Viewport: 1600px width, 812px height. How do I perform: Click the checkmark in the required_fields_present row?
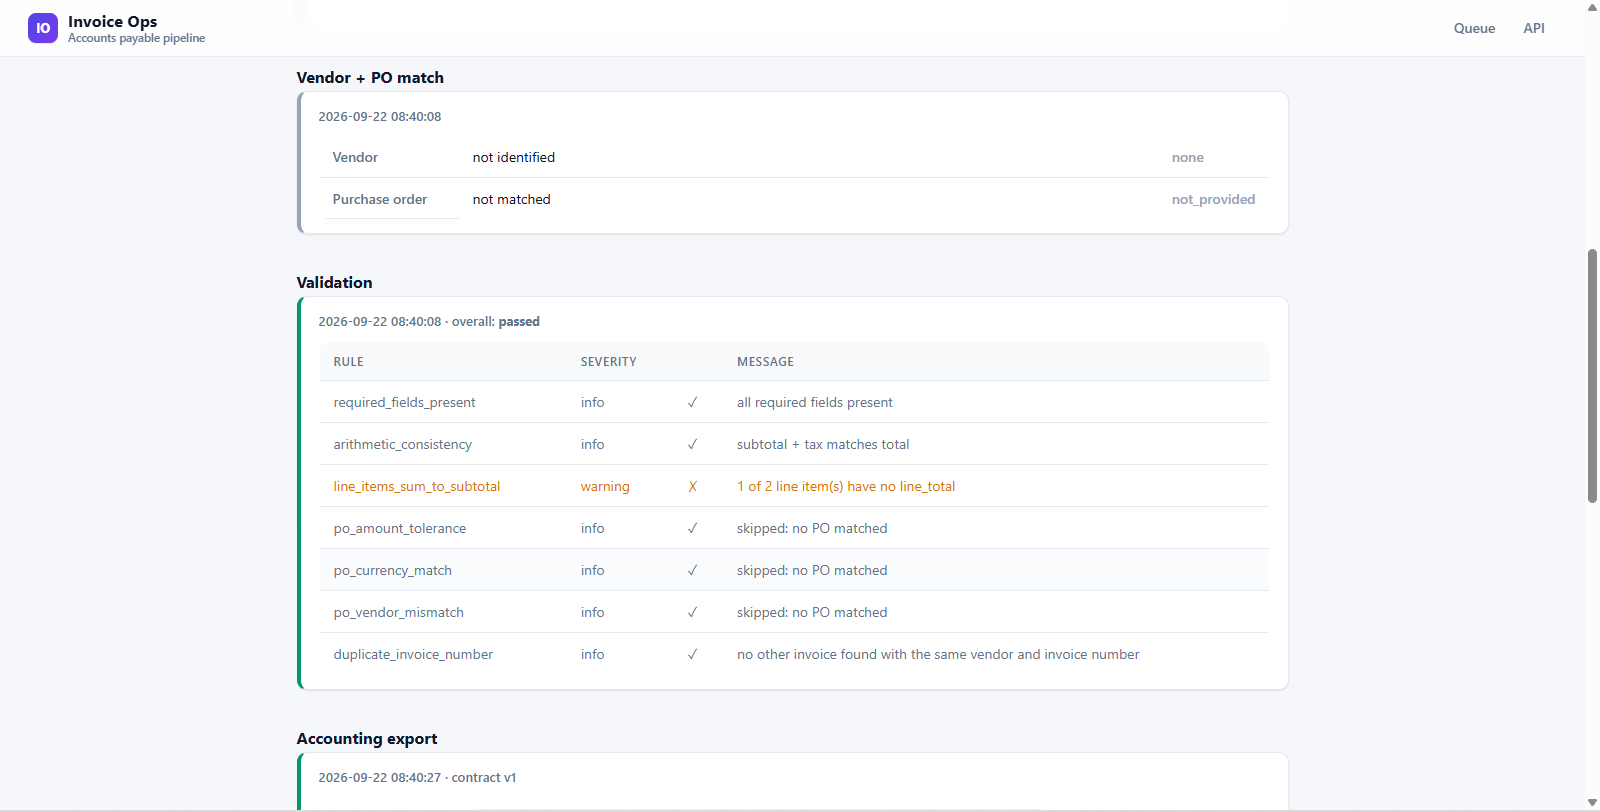click(x=692, y=402)
